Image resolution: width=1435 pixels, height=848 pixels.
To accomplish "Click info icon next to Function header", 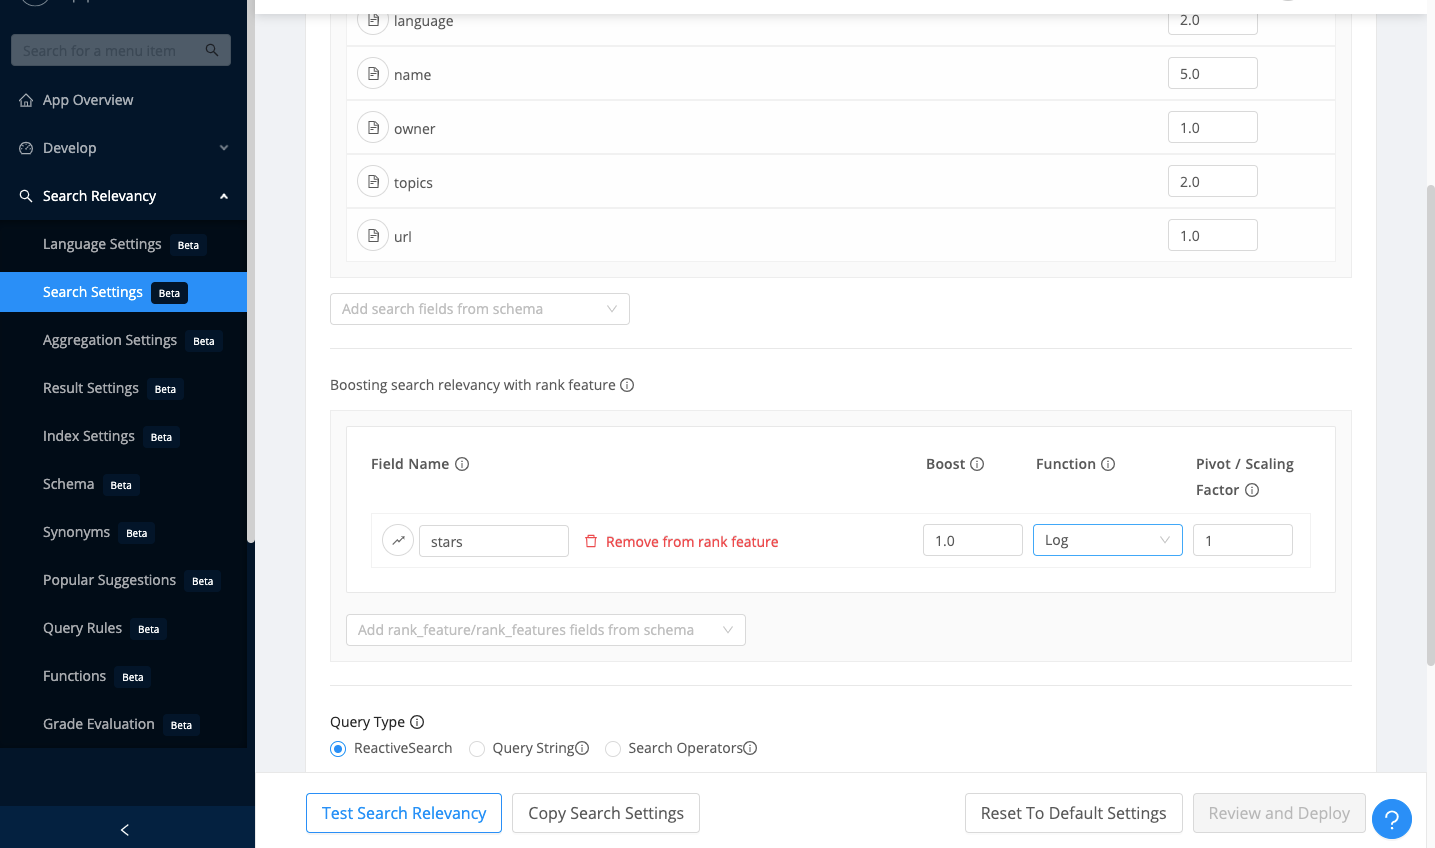I will click(1108, 464).
